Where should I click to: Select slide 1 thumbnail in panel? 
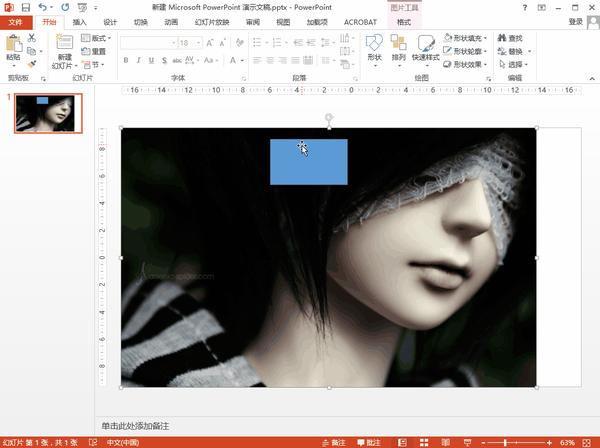(48, 113)
